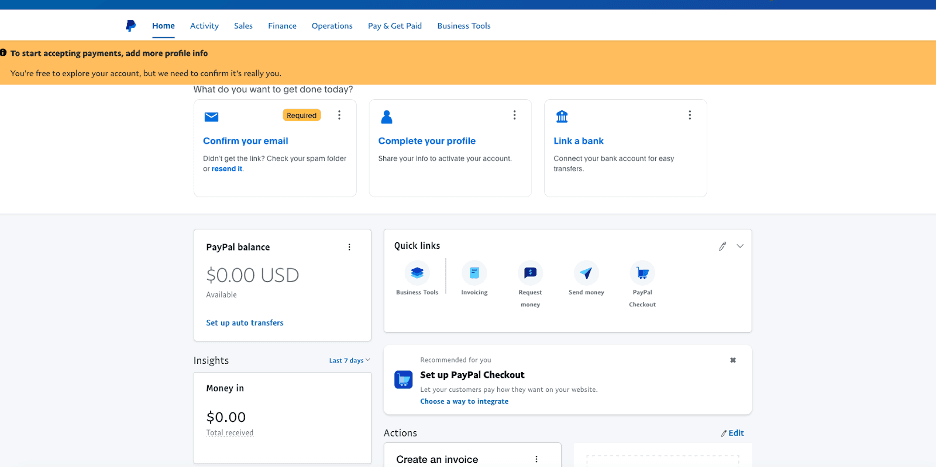The image size is (936, 468).
Task: Click the Create an invoice card title
Action: pos(438,460)
